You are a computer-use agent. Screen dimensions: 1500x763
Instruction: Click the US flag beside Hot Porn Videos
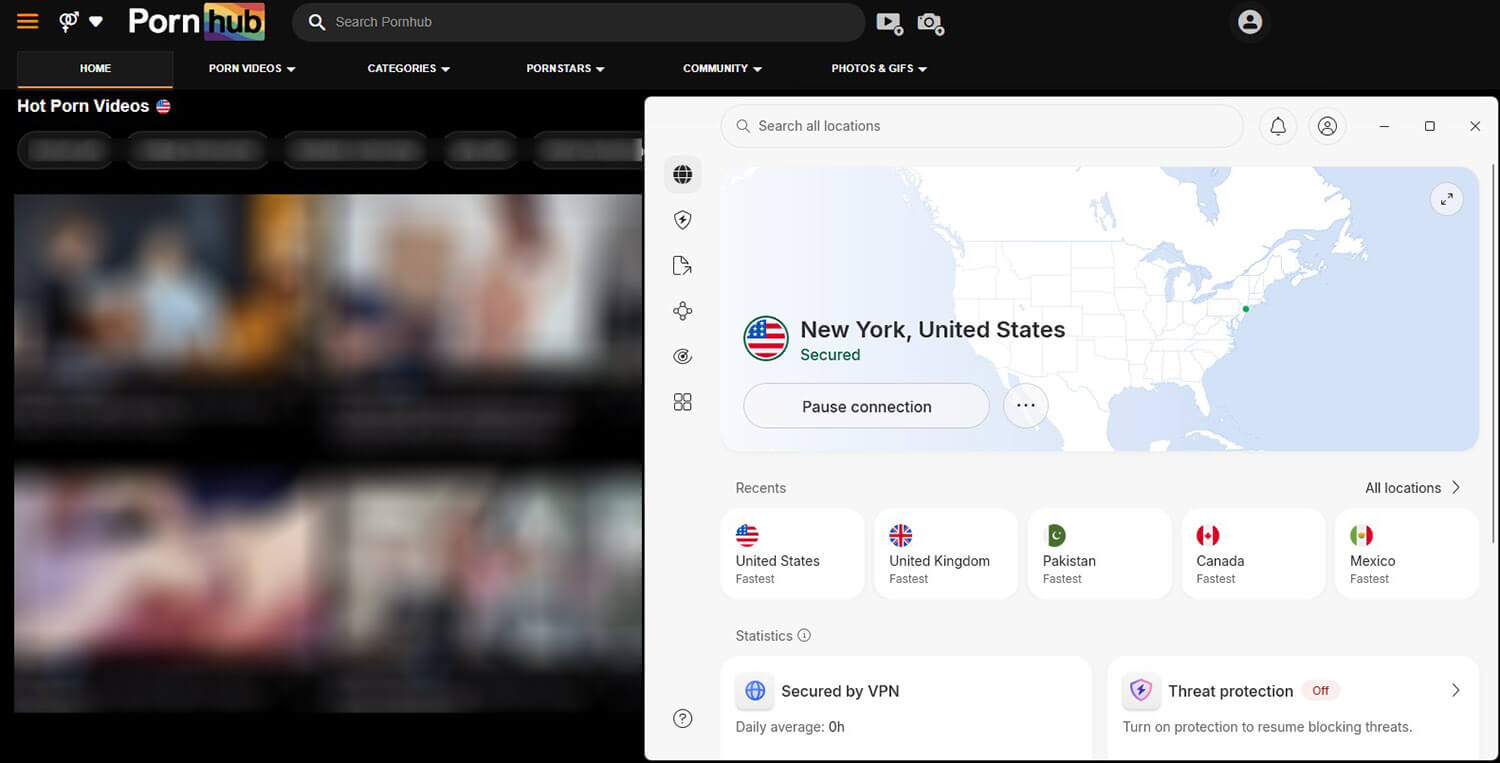point(163,106)
